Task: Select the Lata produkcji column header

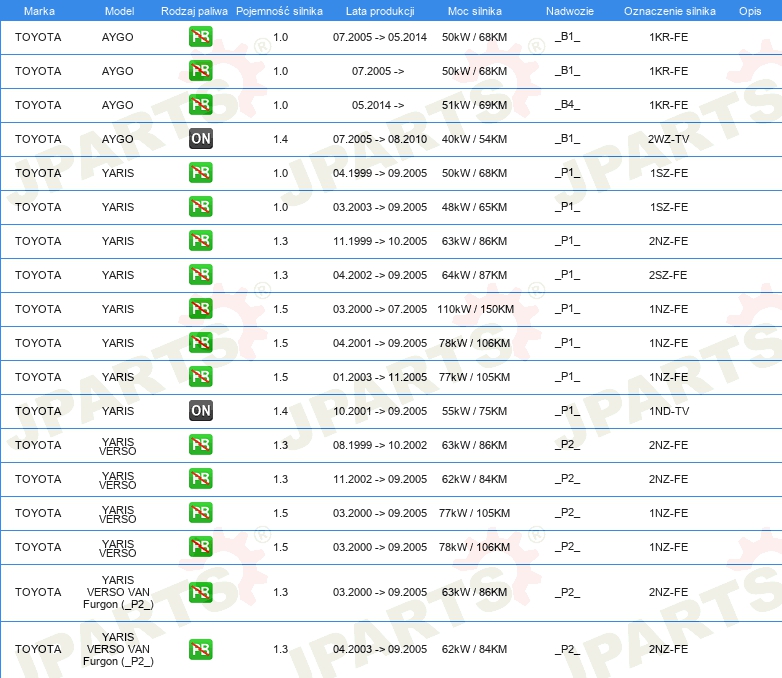Action: 379,10
